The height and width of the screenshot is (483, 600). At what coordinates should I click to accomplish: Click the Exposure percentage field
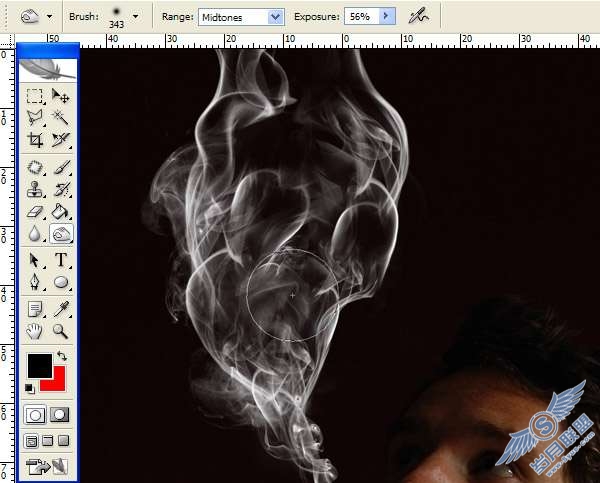click(362, 16)
